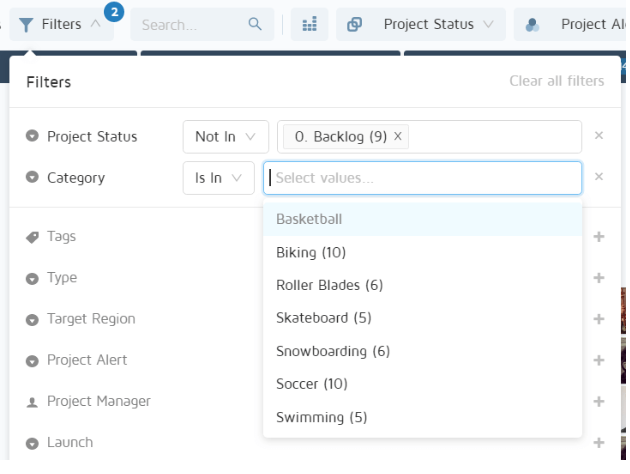The height and width of the screenshot is (474, 630).
Task: Open the Not In operator dropdown
Action: tap(225, 136)
